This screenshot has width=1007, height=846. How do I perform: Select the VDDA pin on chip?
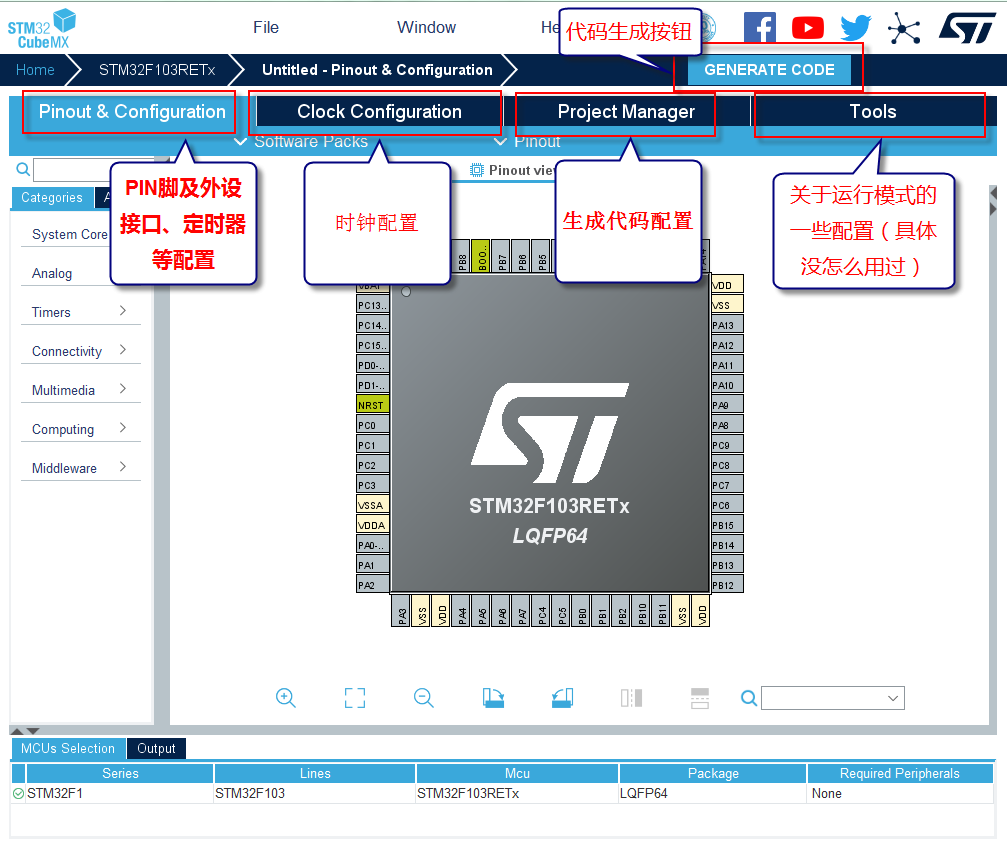[x=372, y=525]
